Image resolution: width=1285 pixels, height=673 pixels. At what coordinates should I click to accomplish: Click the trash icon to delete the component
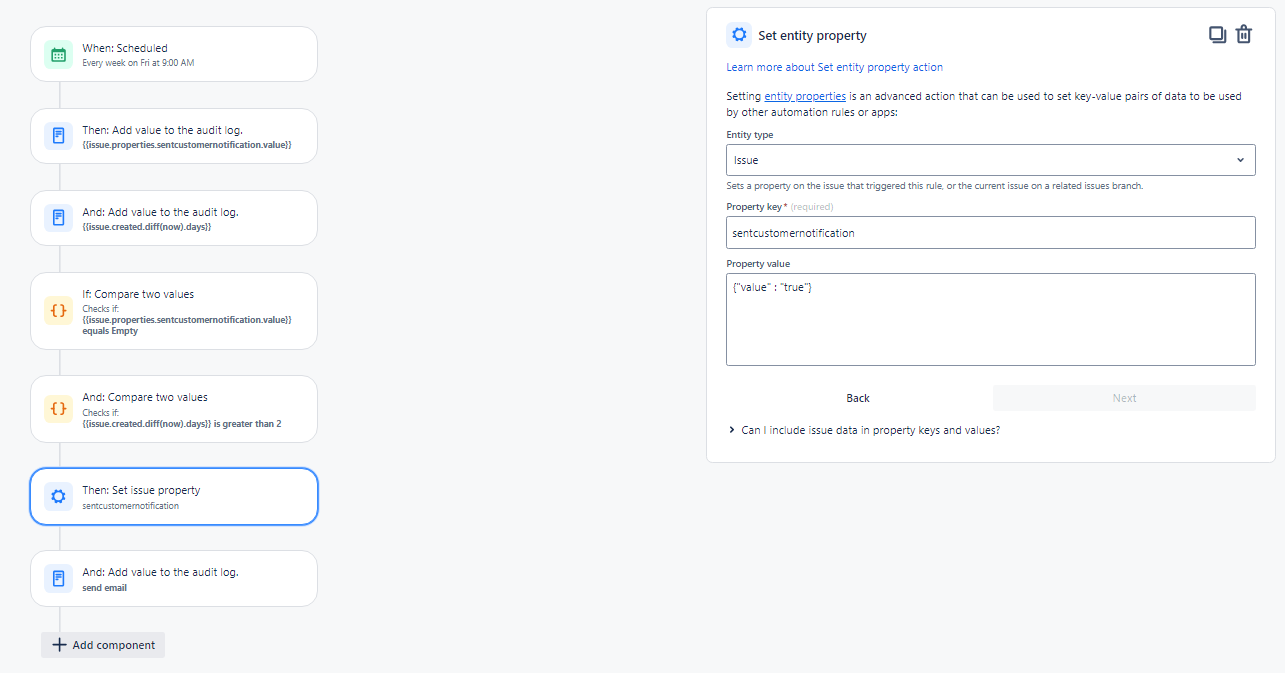[1244, 34]
